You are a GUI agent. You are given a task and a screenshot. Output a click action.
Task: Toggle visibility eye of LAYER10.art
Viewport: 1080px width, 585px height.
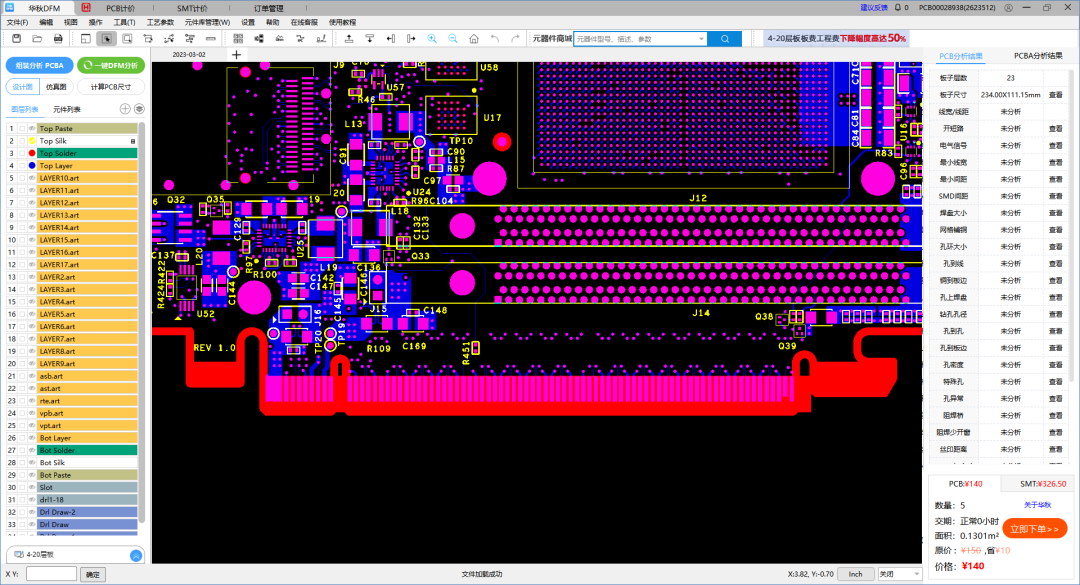pos(32,178)
